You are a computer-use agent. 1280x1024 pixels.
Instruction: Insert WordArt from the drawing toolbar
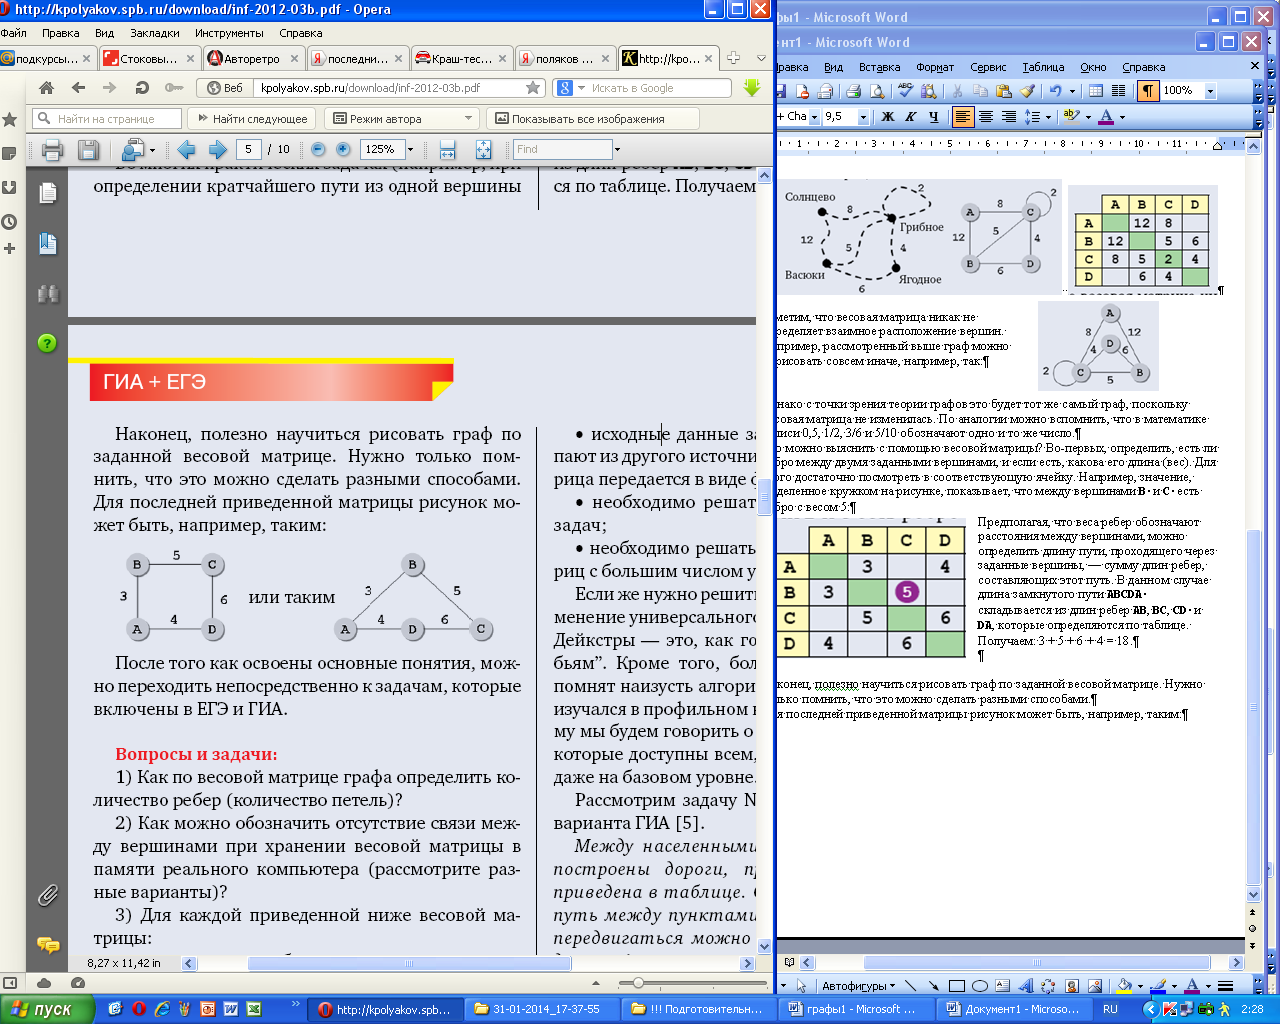pos(1025,986)
